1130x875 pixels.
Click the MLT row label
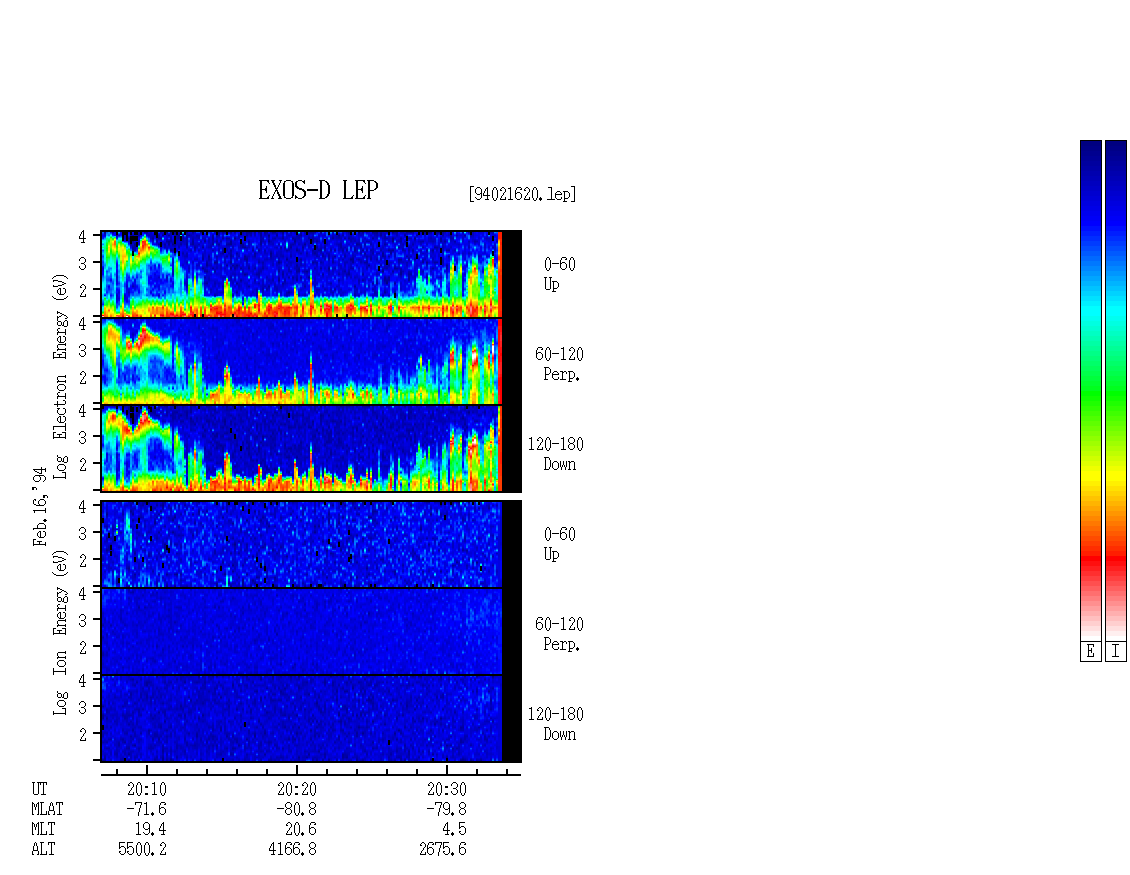click(43, 830)
